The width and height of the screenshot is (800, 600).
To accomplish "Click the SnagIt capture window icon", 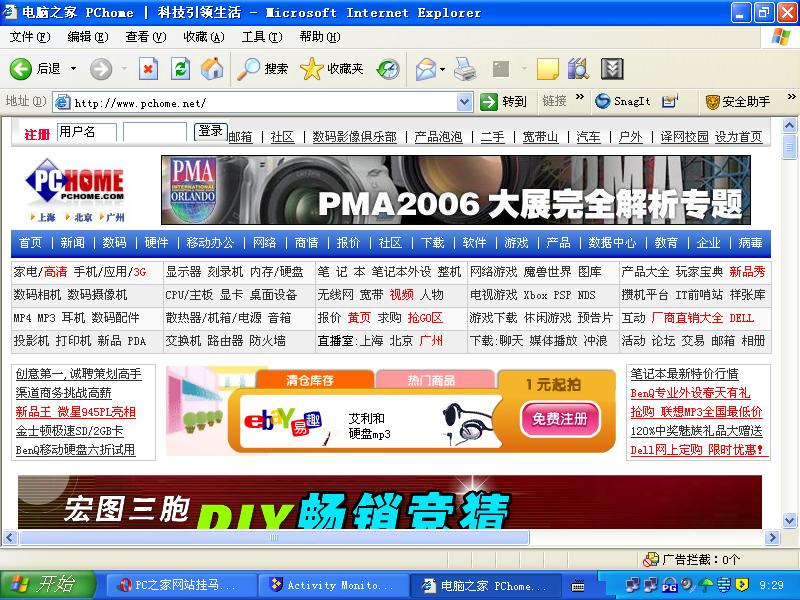I will click(669, 101).
